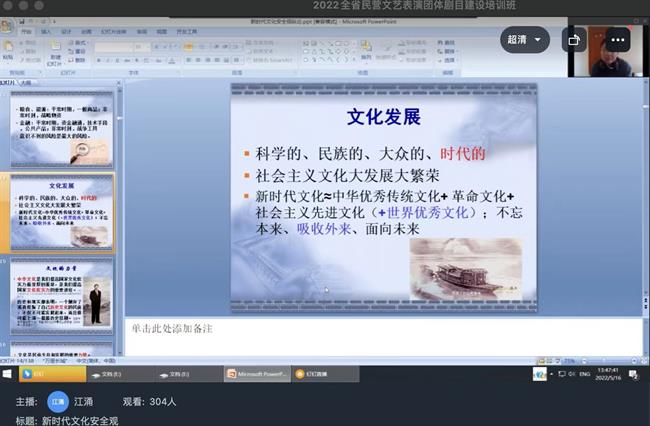650x426 pixels.
Task: Select the 插入 ribbon tab
Action: [47, 31]
